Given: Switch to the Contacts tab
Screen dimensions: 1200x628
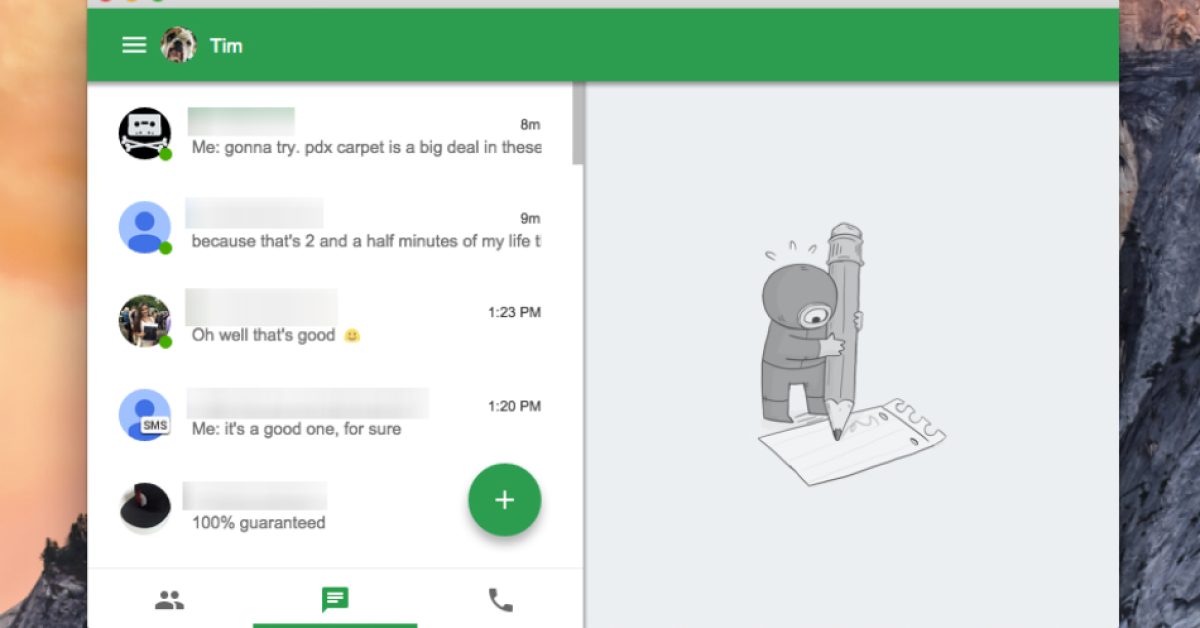Looking at the screenshot, I should (x=170, y=600).
